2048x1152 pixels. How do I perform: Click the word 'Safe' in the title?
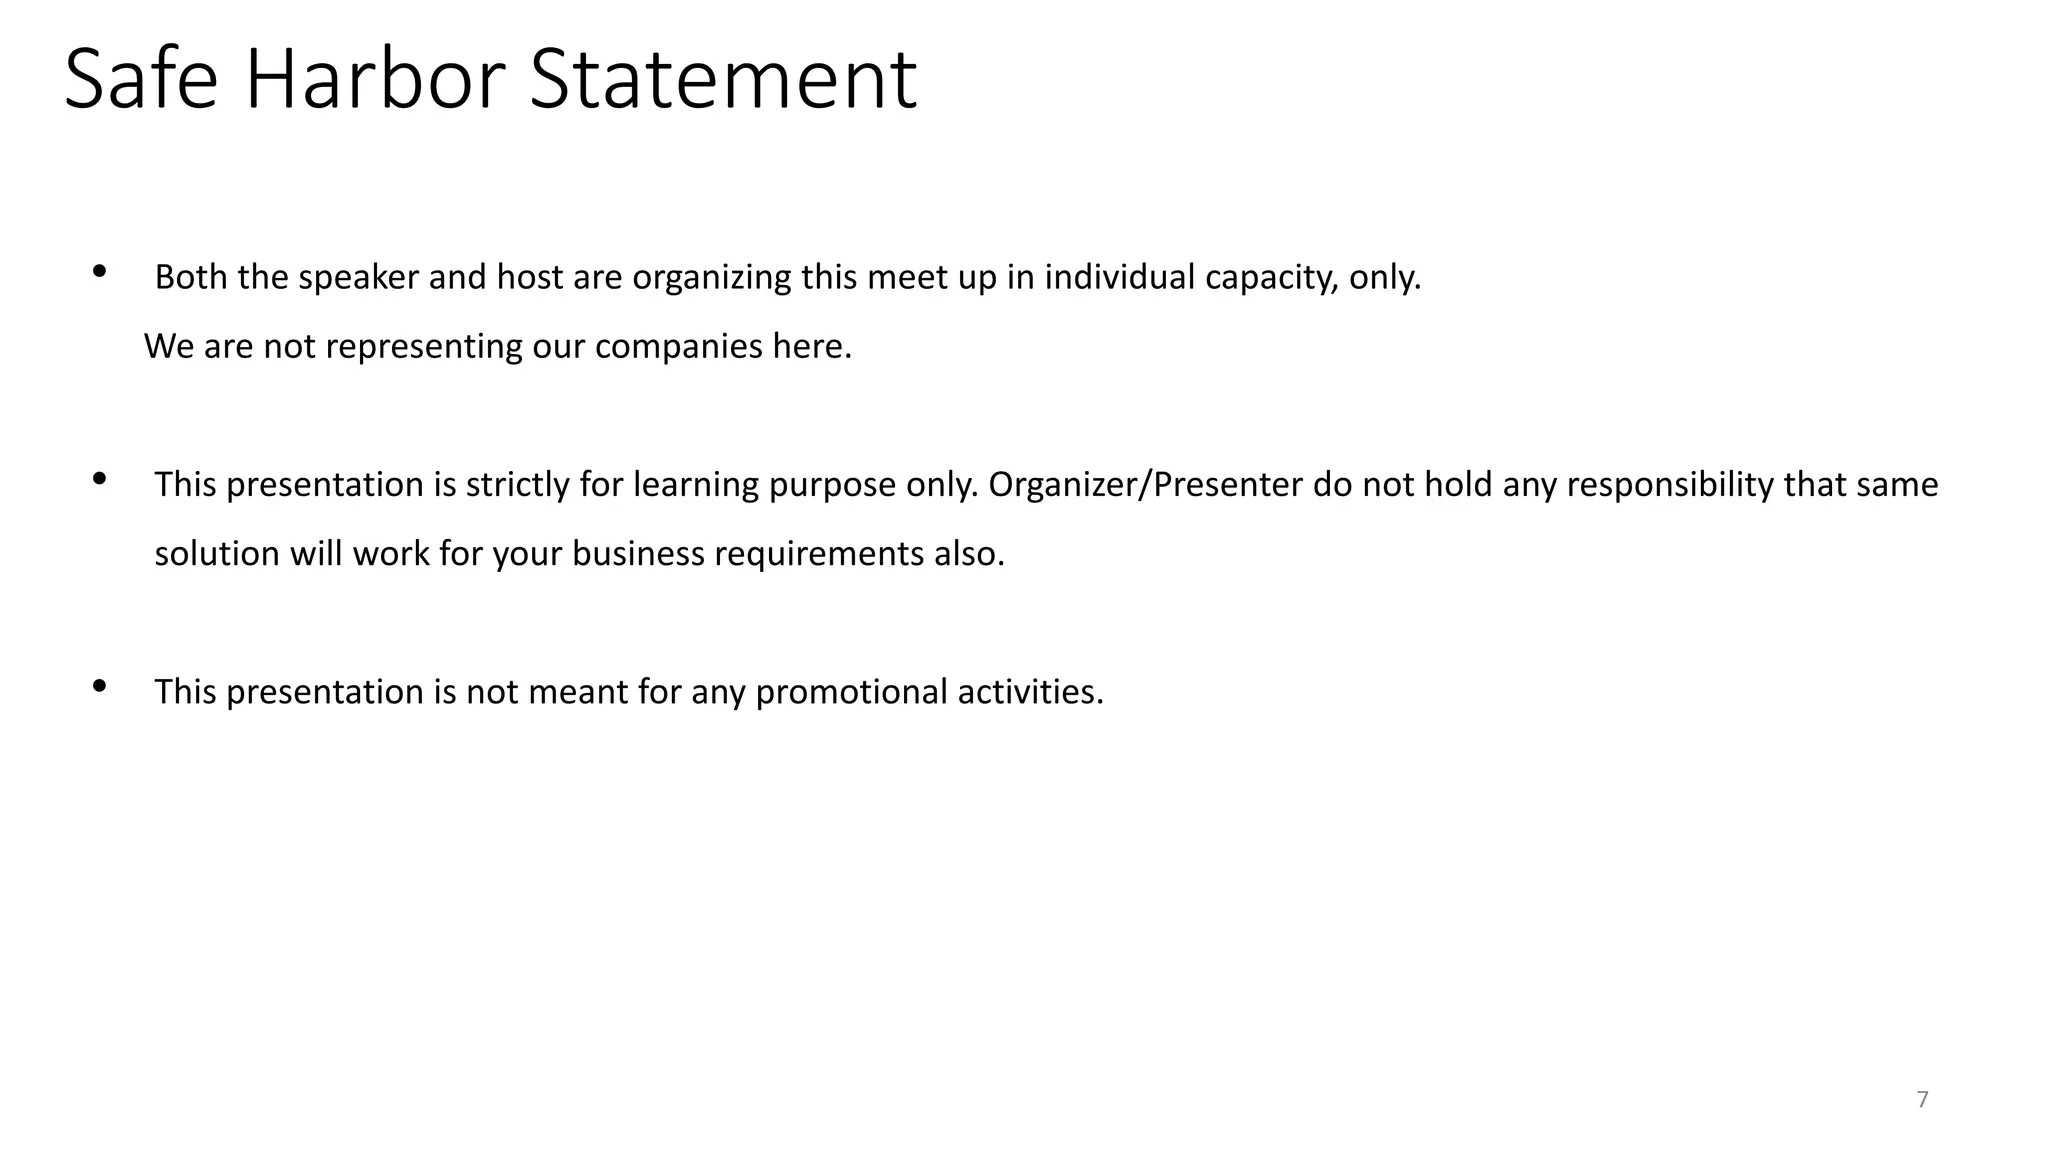141,78
